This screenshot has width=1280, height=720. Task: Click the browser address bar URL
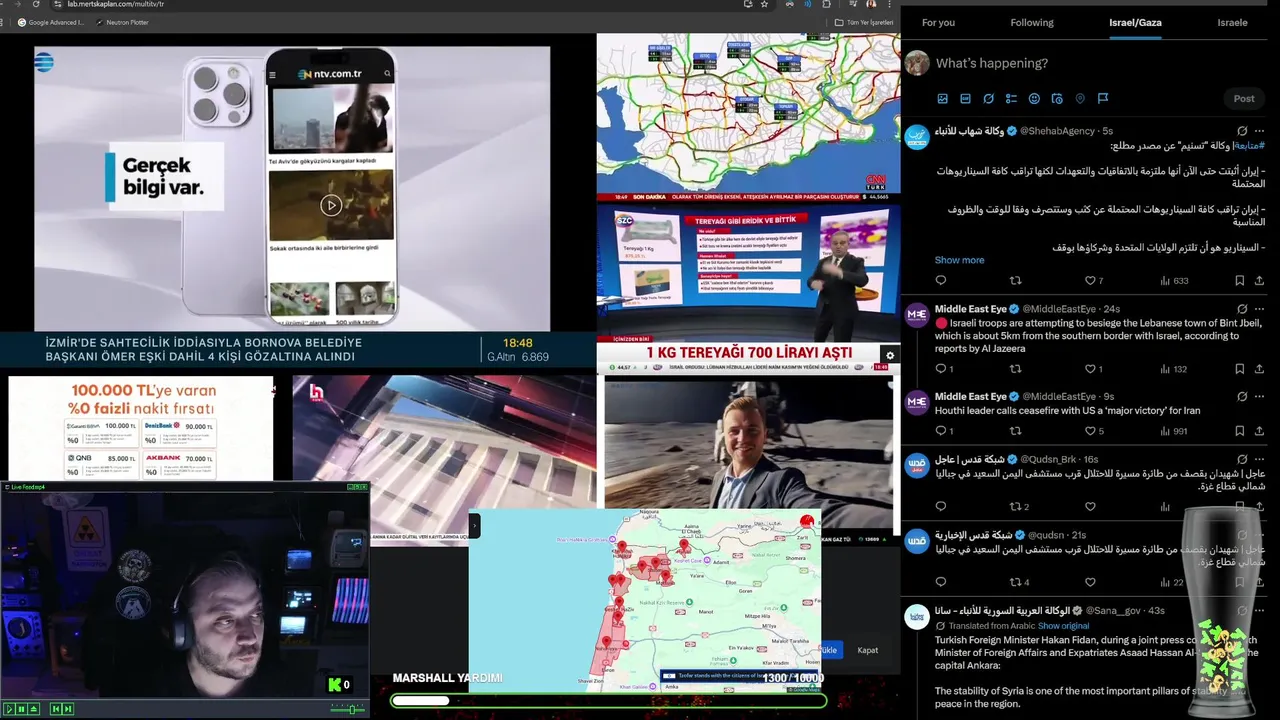[x=115, y=4]
